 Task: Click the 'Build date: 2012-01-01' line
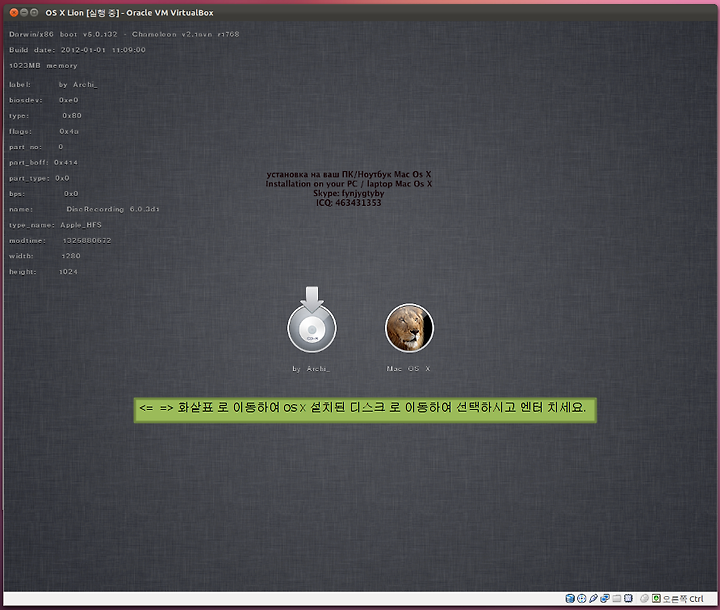(x=77, y=50)
